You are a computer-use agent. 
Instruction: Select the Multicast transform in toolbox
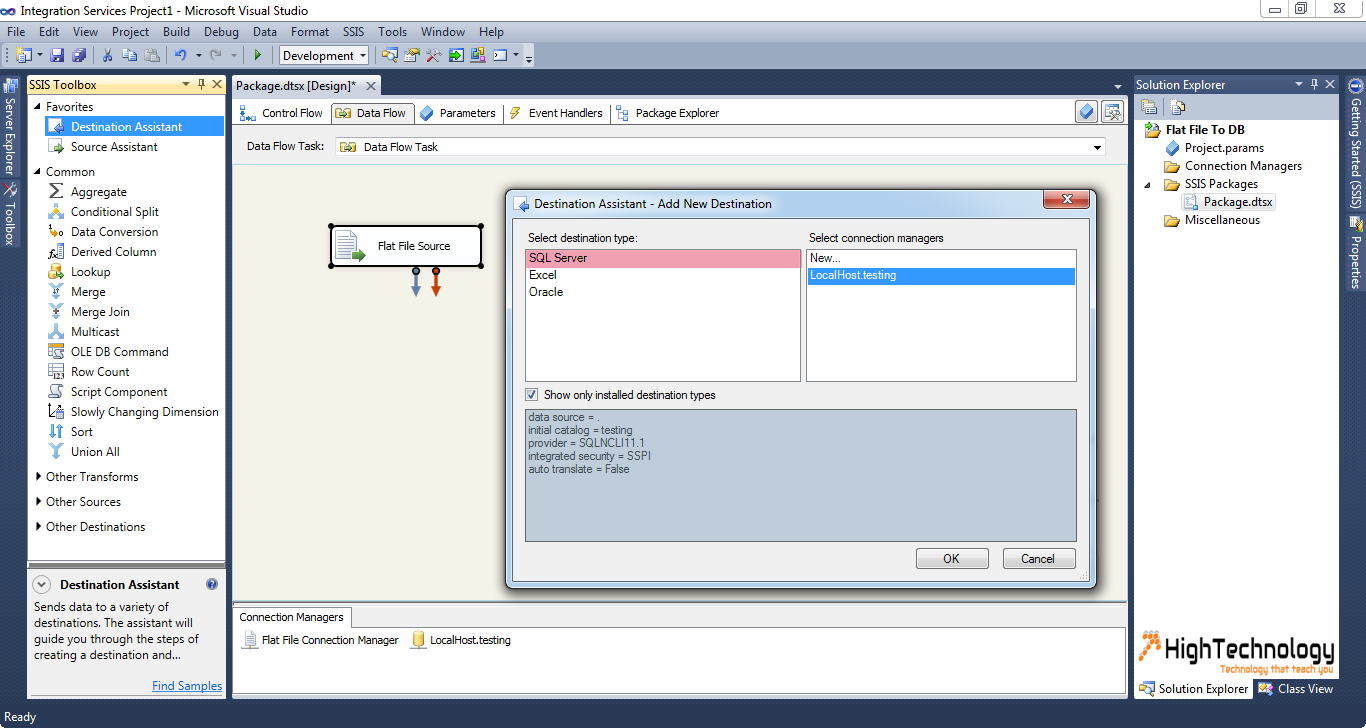coord(95,332)
